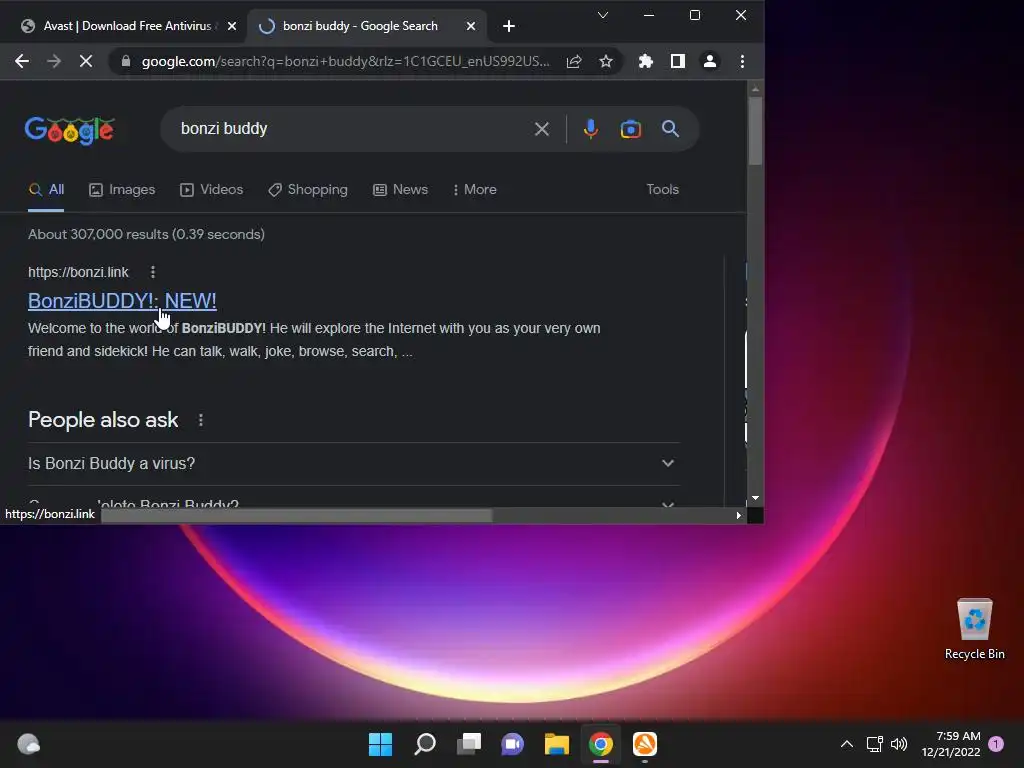The image size is (1024, 768).
Task: Switch to Shopping results
Action: tap(308, 189)
